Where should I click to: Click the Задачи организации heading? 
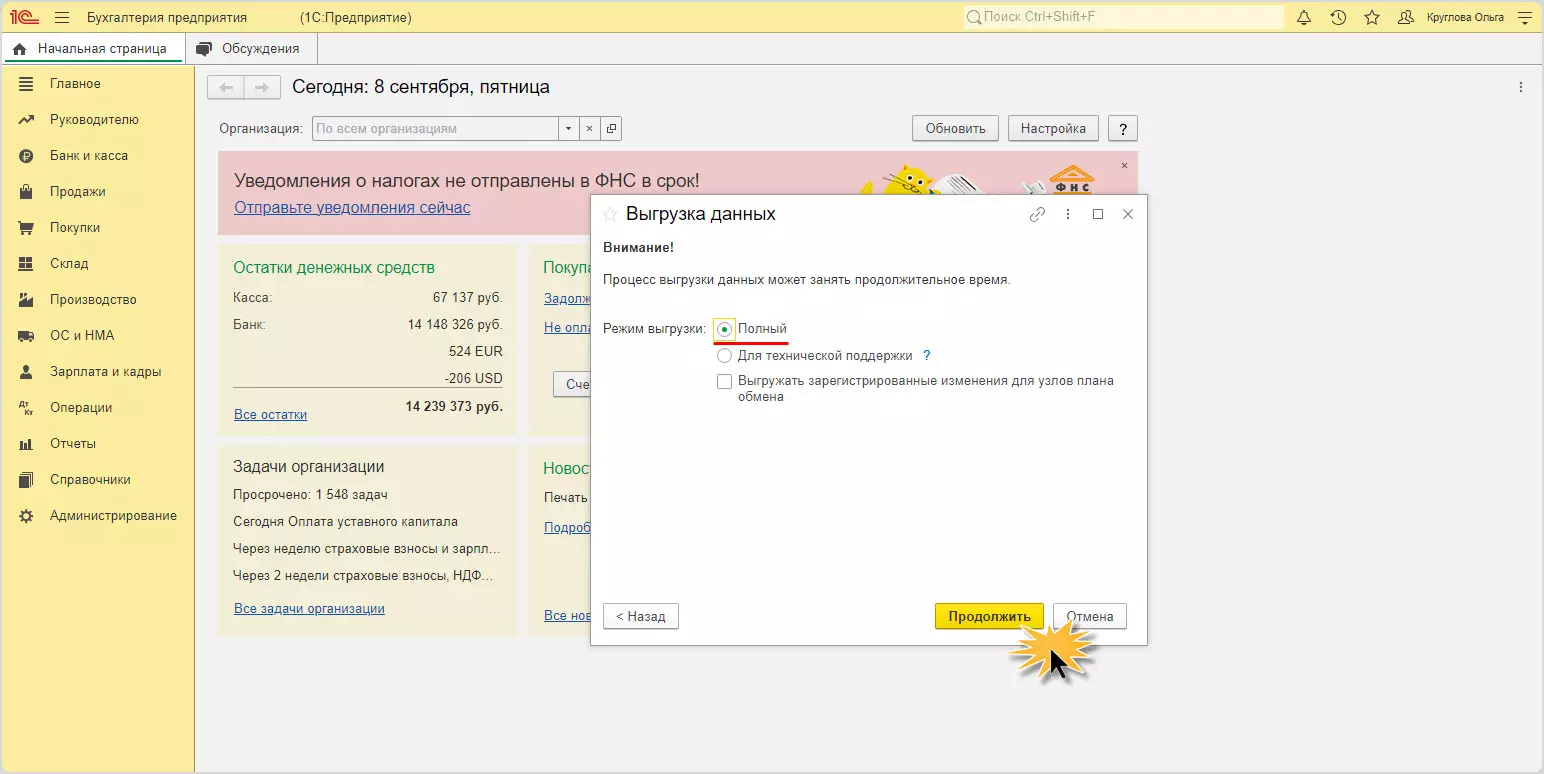point(308,467)
